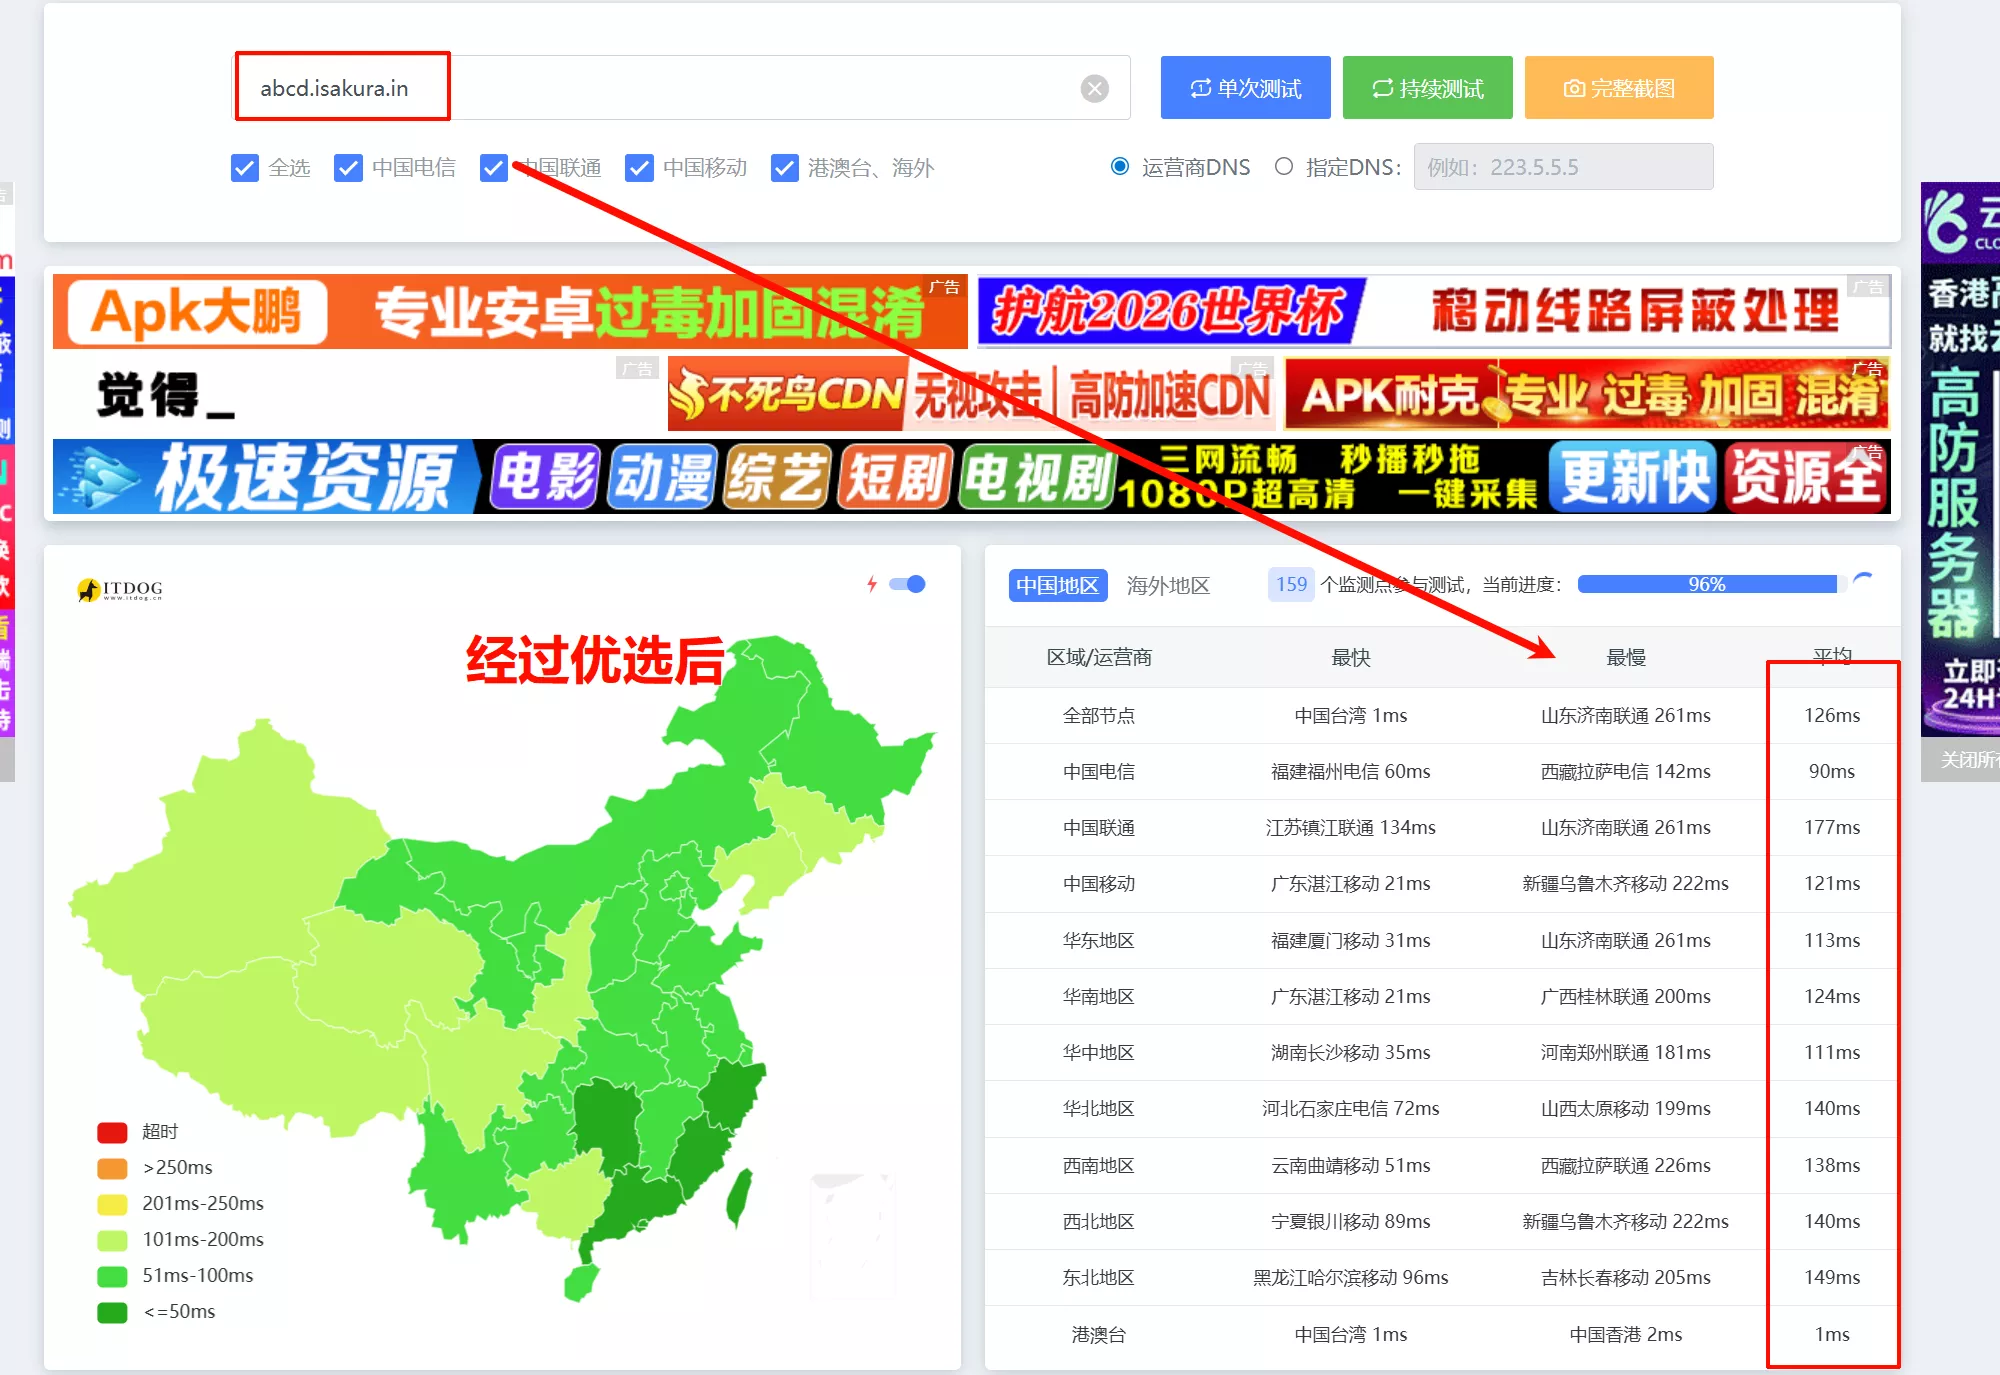The height and width of the screenshot is (1375, 2000).
Task: Open the 护航2026世界杯 advertisement banner
Action: click(1433, 312)
